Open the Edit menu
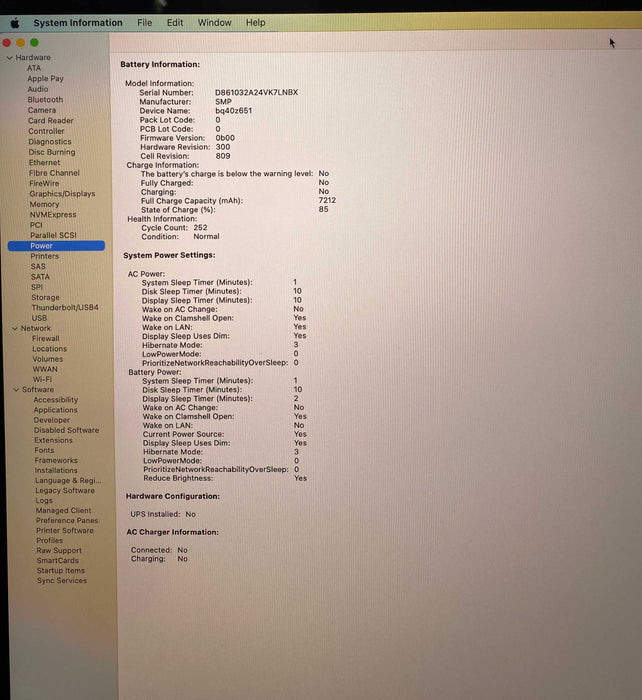Screen dimensions: 642x700 click(175, 23)
